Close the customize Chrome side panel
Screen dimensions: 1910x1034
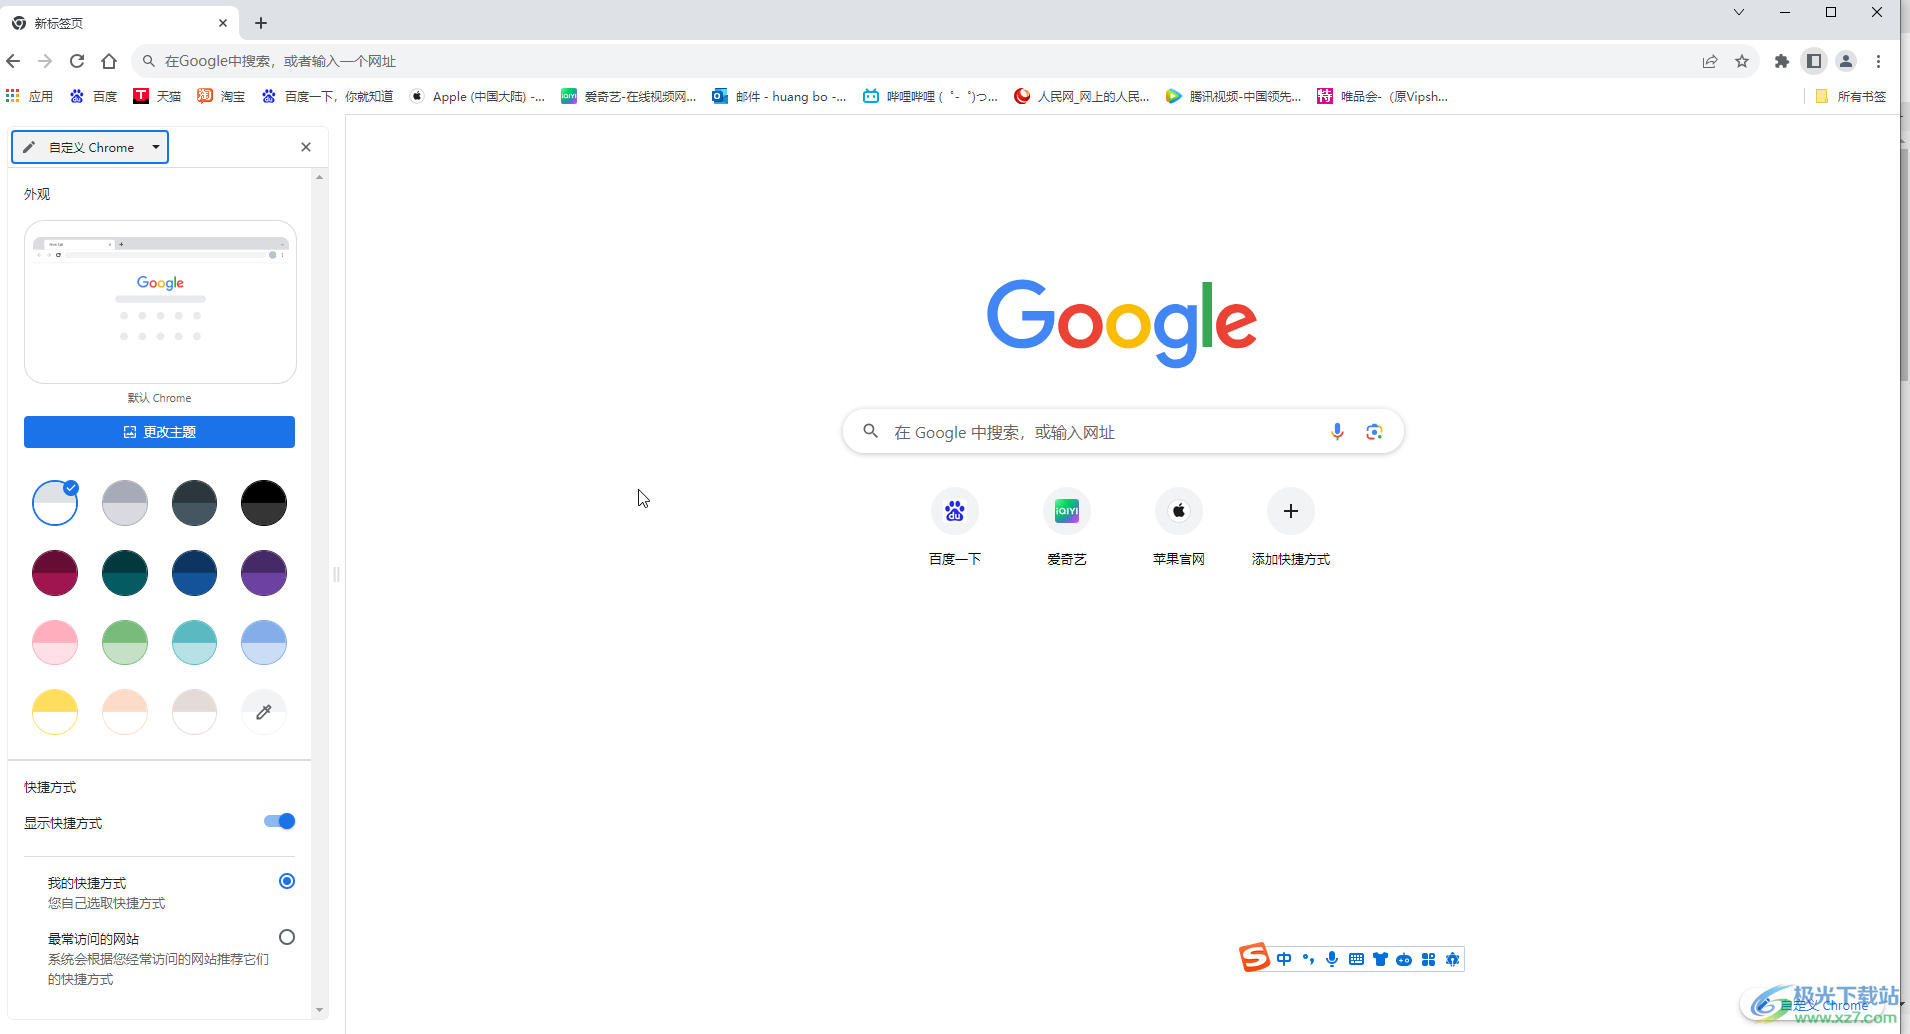coord(306,147)
